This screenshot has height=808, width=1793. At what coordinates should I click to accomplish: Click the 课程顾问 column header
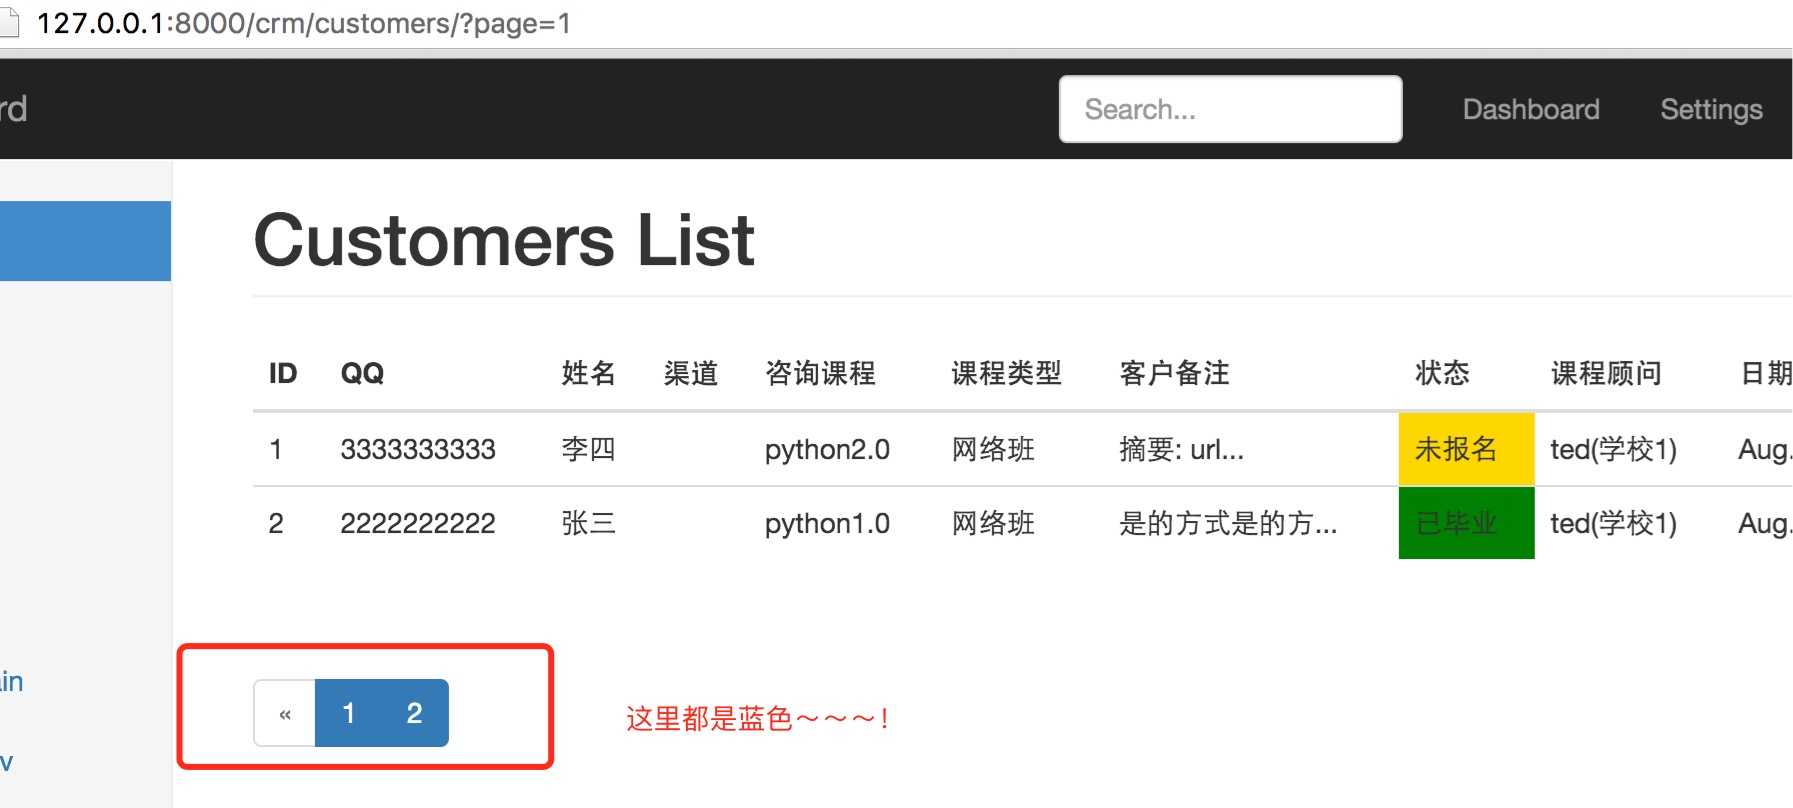tap(1606, 373)
